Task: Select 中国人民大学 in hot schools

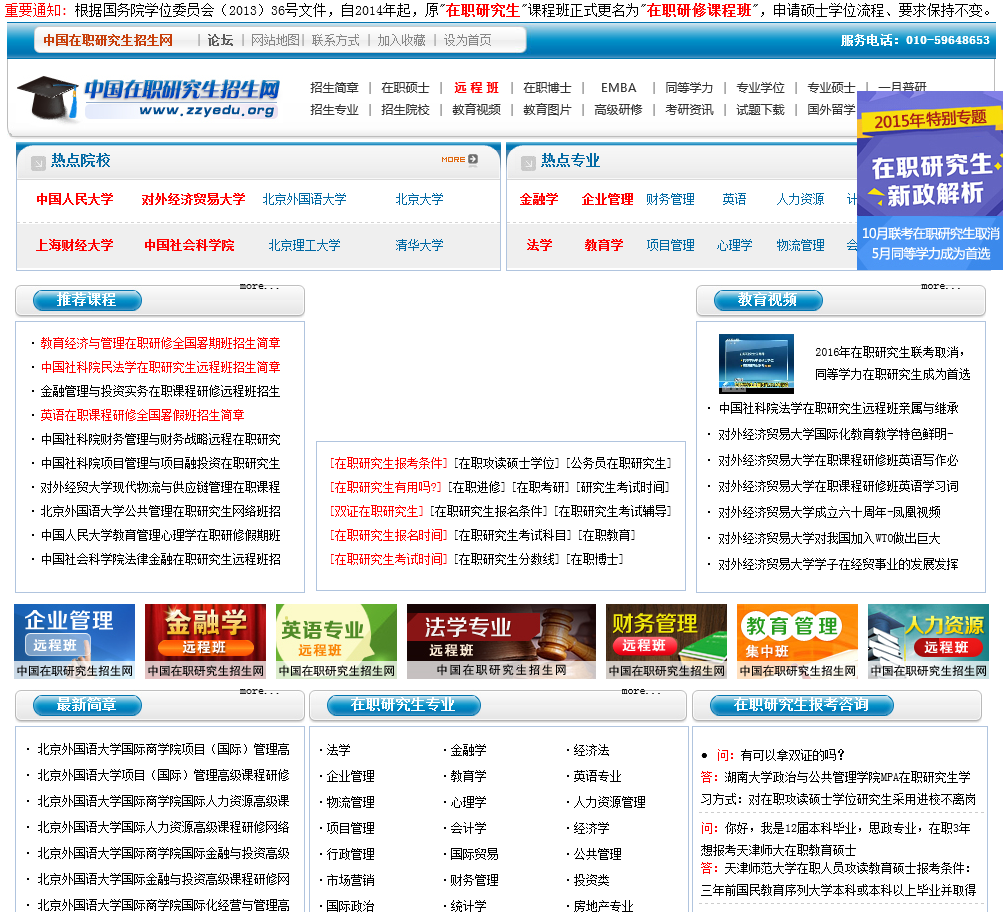Action: point(75,199)
